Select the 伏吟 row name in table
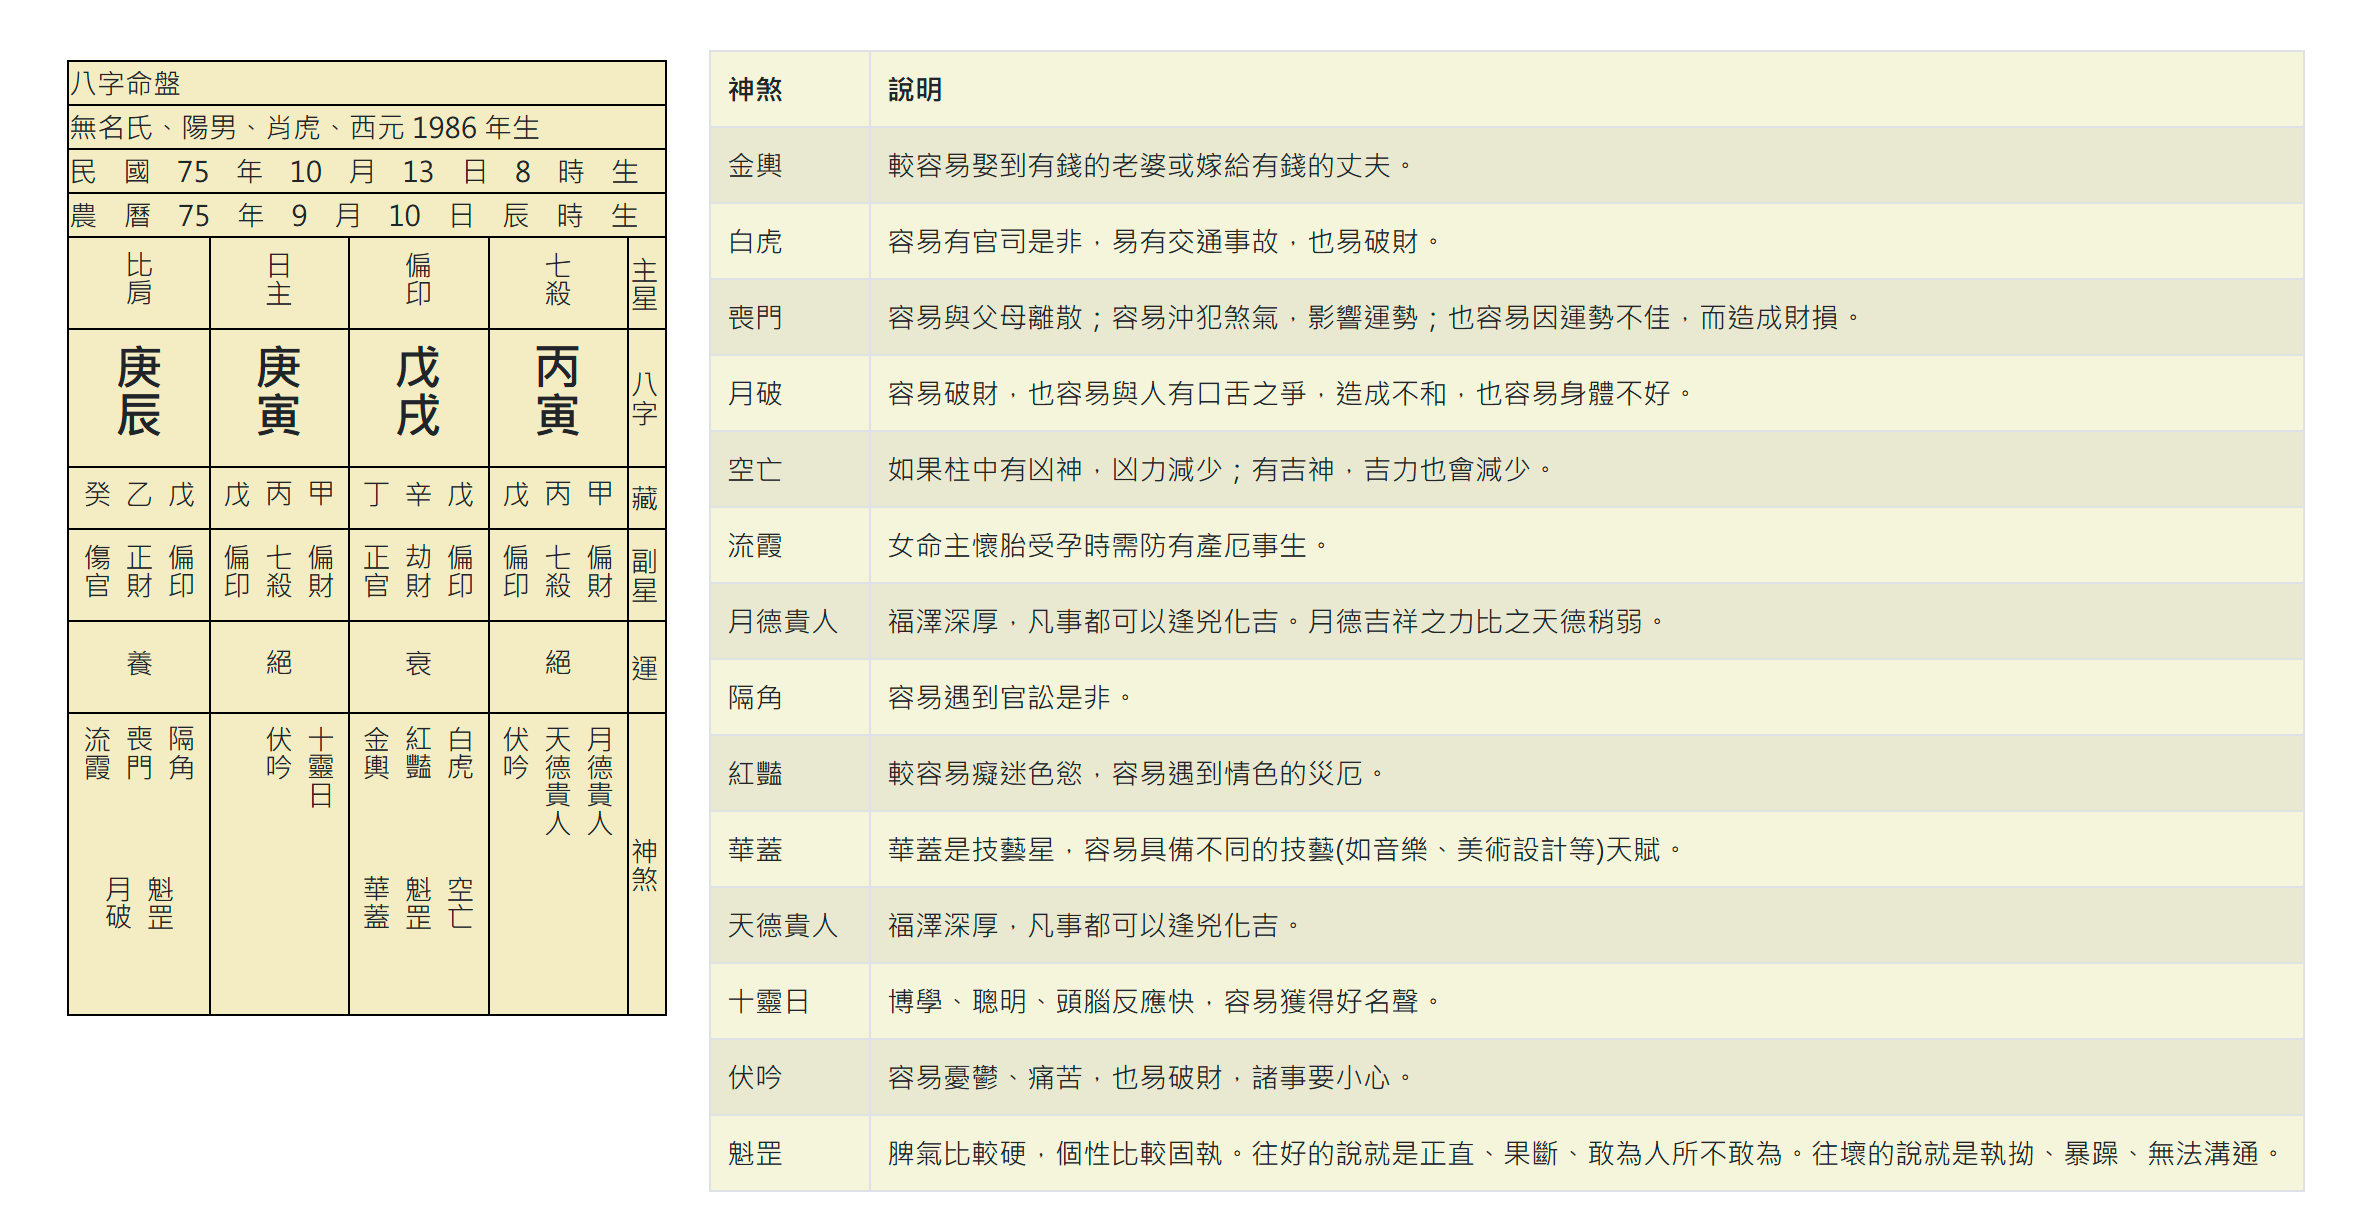The height and width of the screenshot is (1221, 2372). click(755, 1078)
